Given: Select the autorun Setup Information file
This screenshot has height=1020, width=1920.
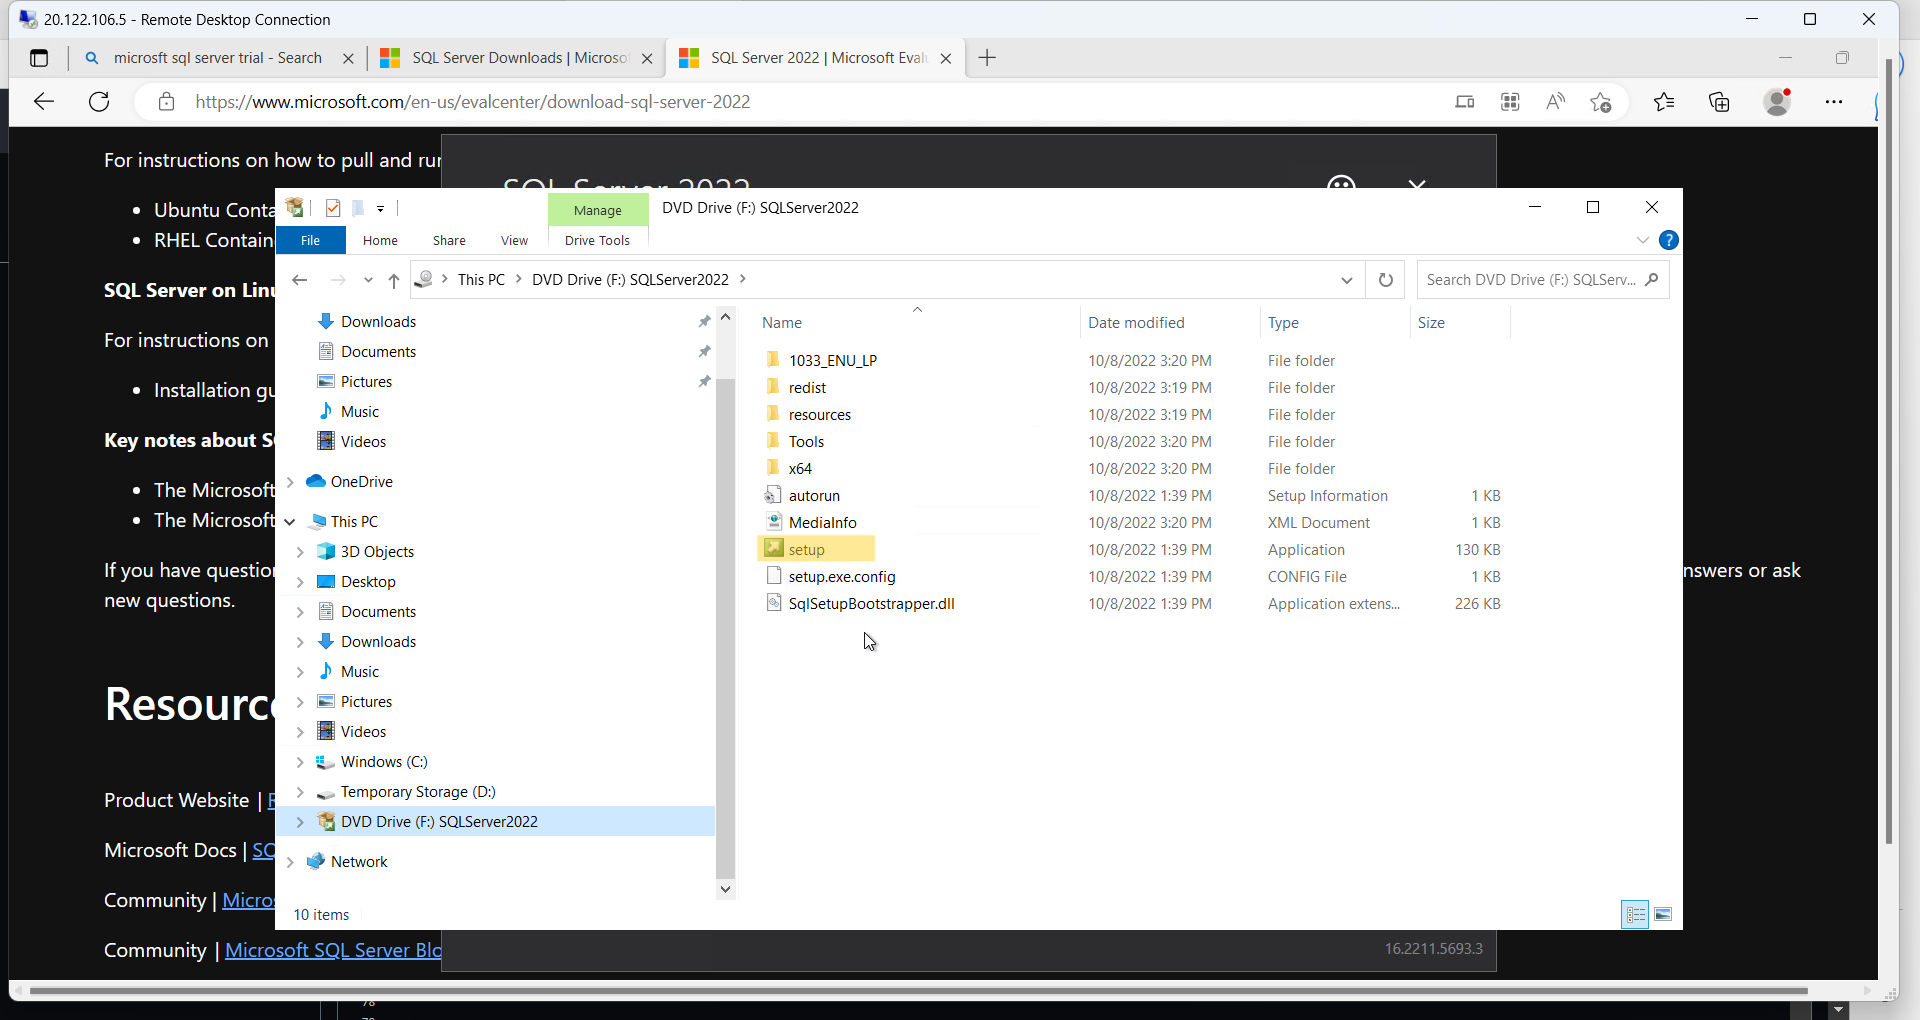Looking at the screenshot, I should coord(813,495).
